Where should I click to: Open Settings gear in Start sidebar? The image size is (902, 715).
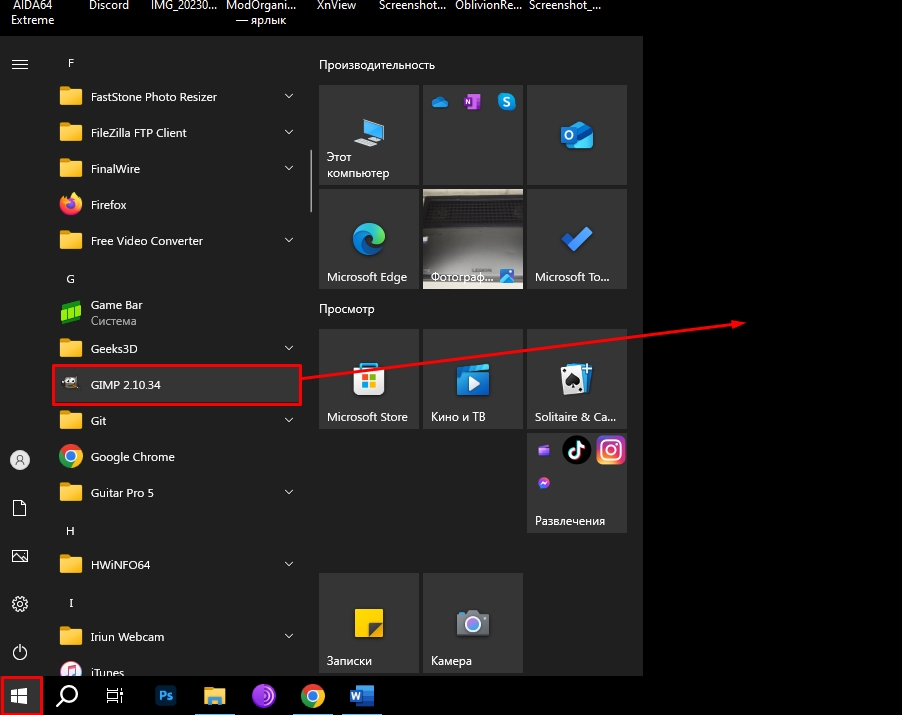click(20, 604)
